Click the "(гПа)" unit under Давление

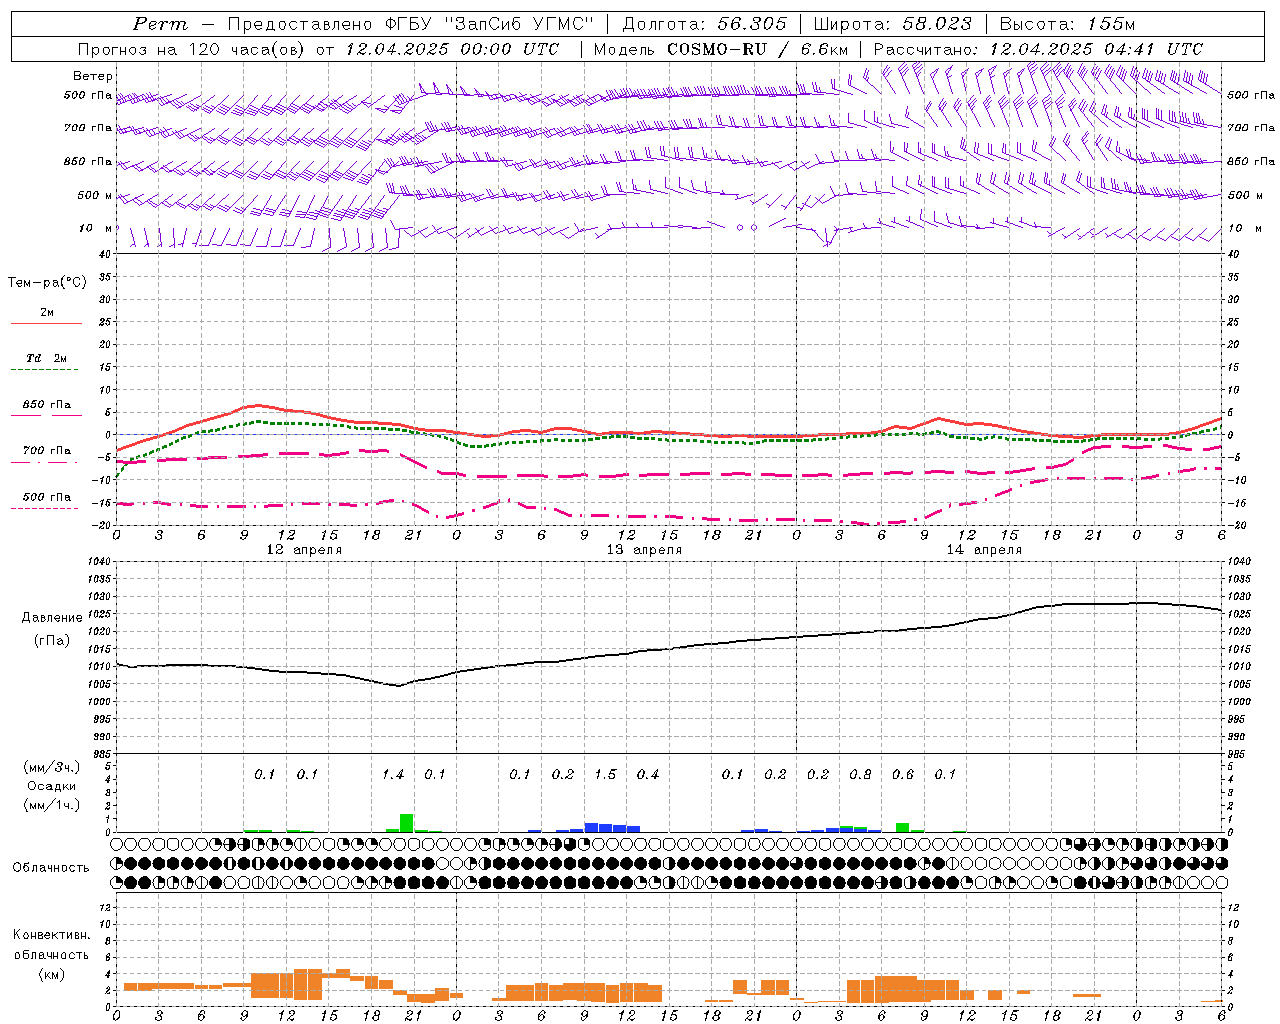point(52,641)
